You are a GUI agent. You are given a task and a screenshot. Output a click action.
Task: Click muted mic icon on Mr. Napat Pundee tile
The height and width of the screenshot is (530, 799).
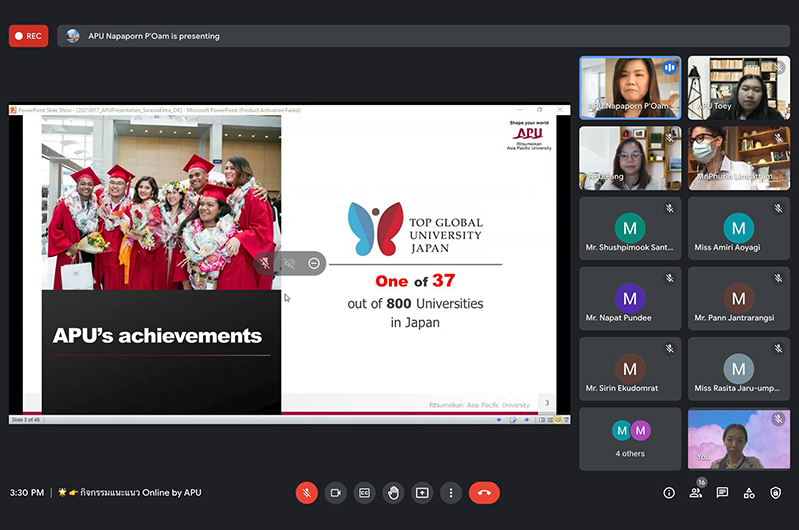click(670, 278)
